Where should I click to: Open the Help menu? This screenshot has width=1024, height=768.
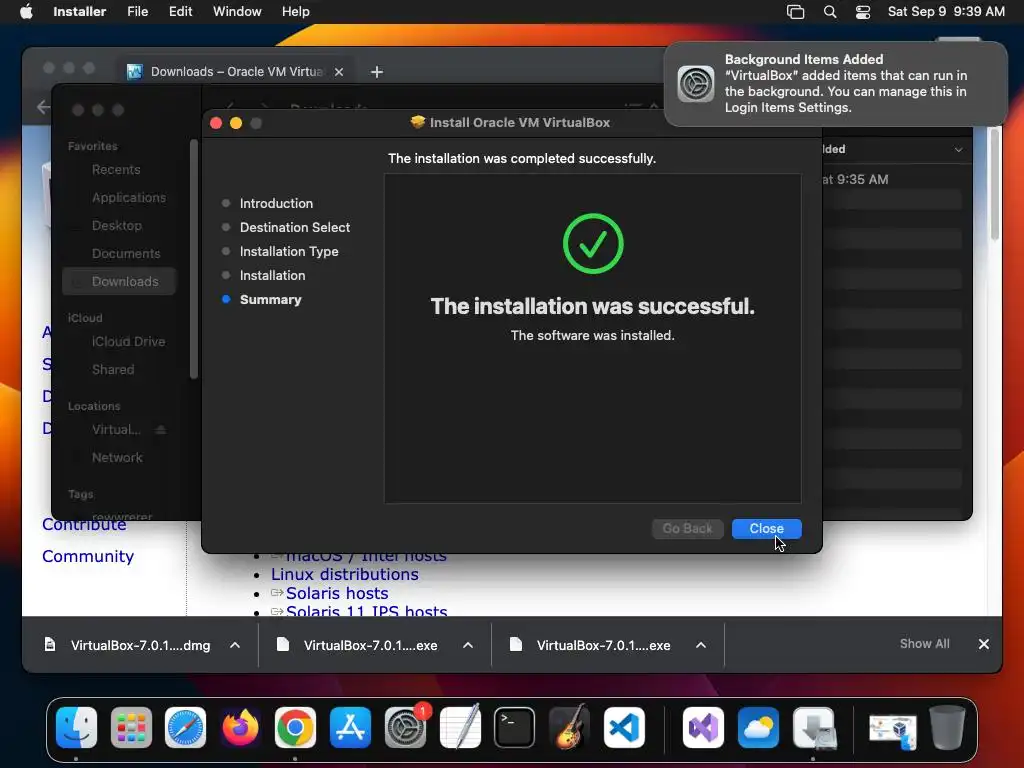pyautogui.click(x=295, y=12)
